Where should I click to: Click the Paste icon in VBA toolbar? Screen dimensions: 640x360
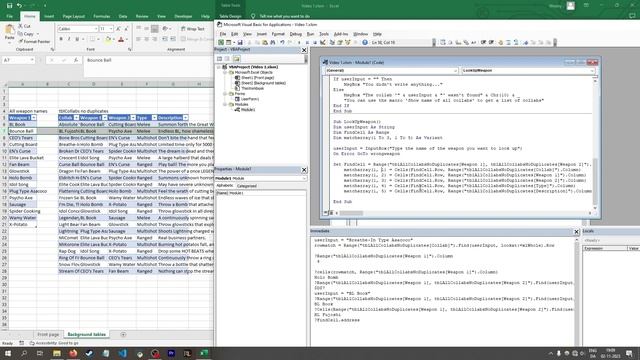coord(265,42)
